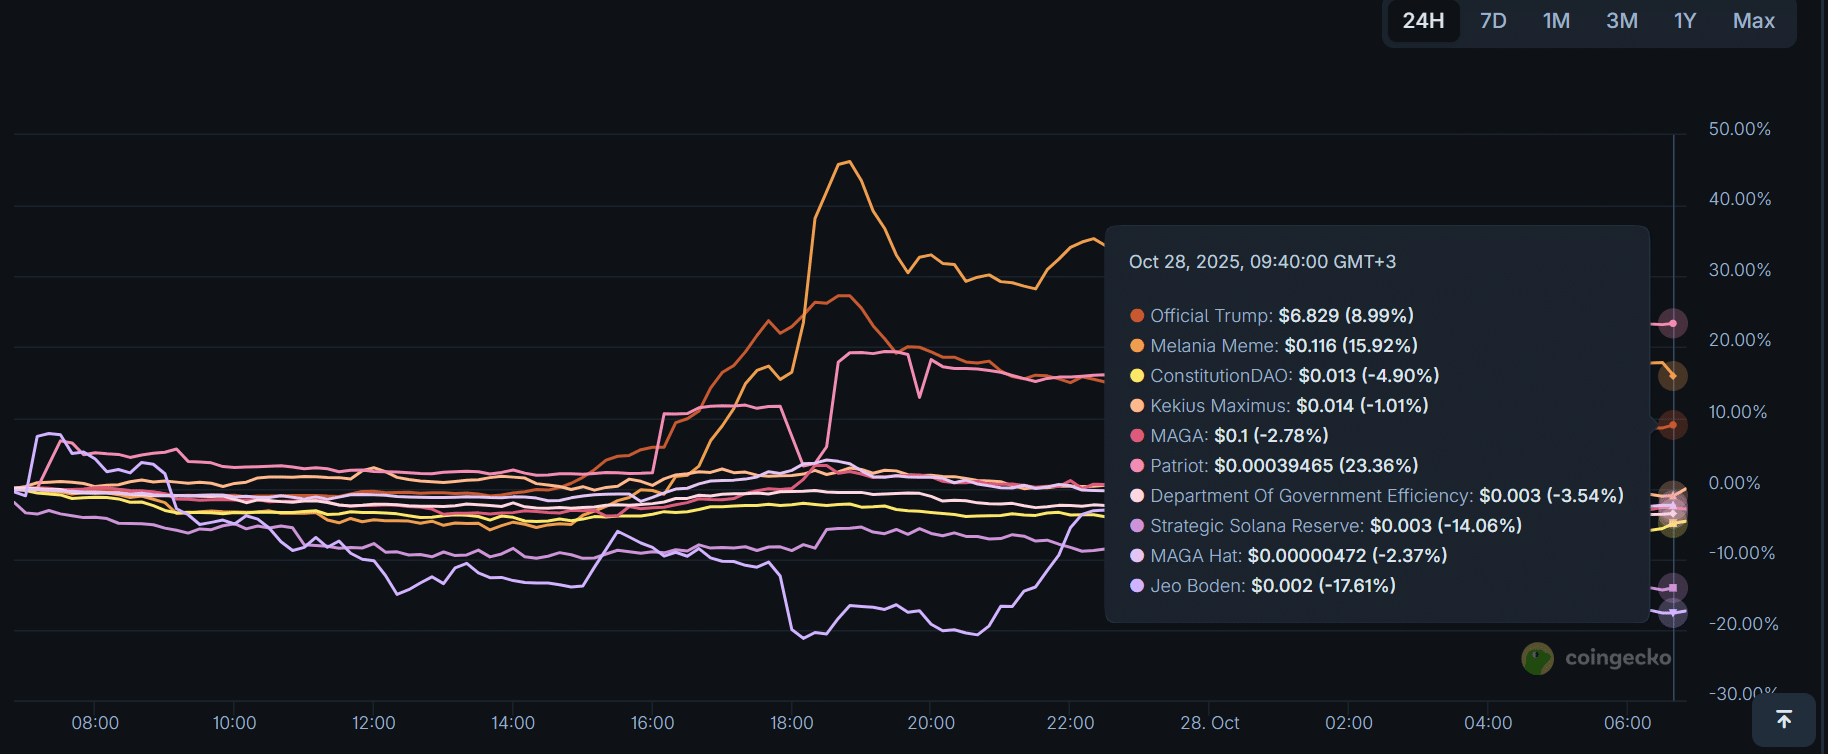The width and height of the screenshot is (1828, 754).
Task: Click the 18:00 label on time axis
Action: tap(791, 723)
